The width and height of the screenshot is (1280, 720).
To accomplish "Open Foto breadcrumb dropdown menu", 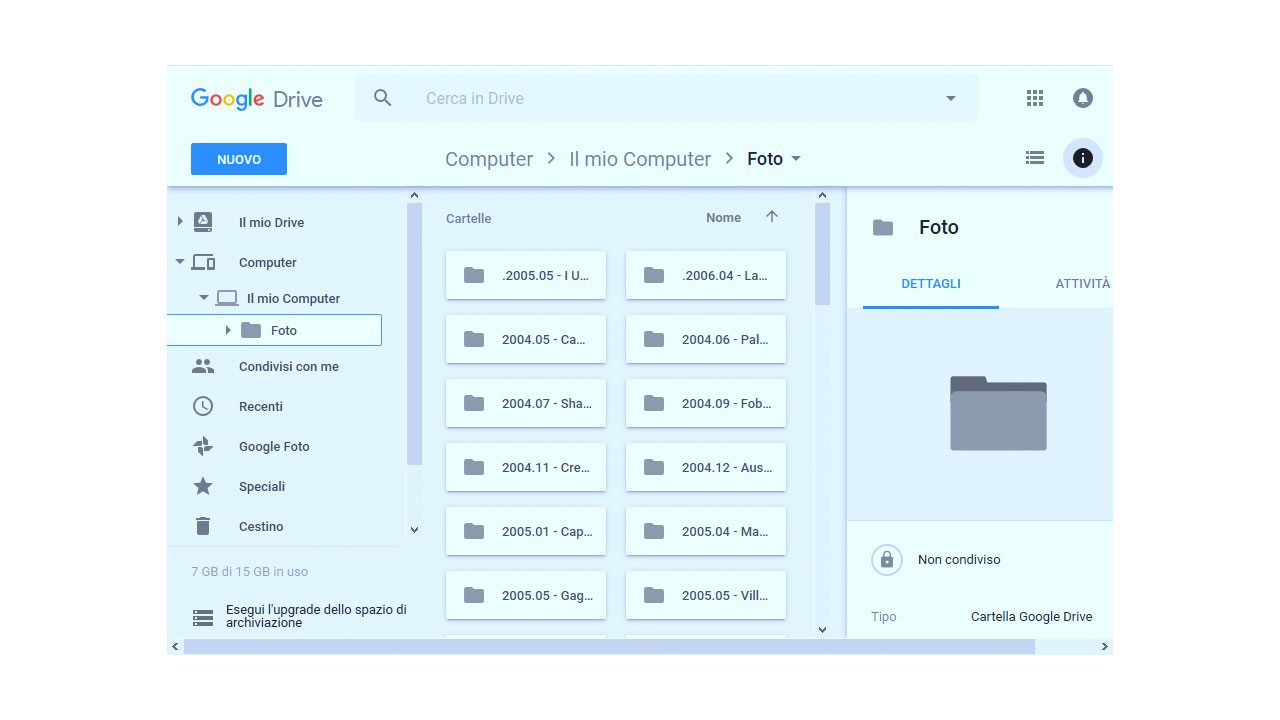I will pos(797,159).
